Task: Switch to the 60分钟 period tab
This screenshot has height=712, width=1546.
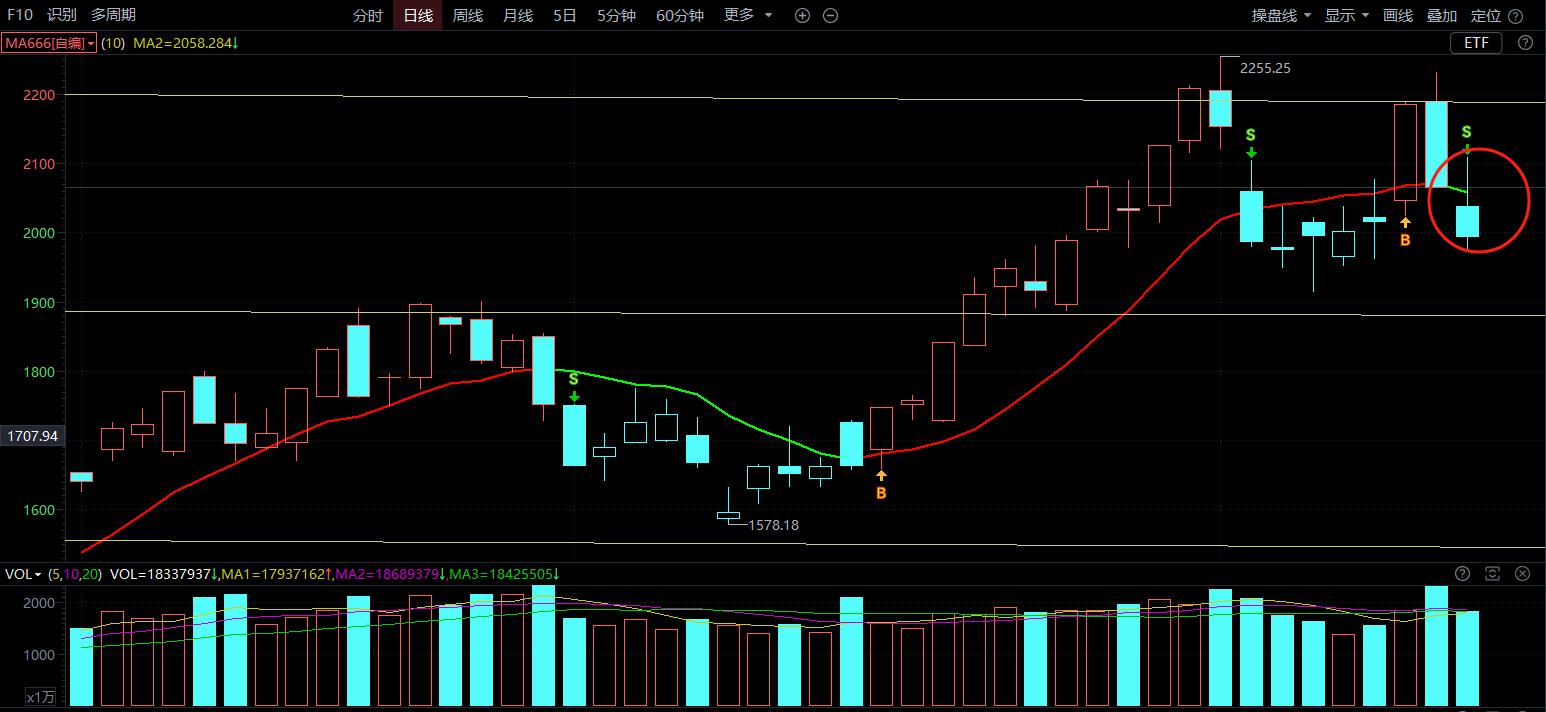Action: pyautogui.click(x=680, y=15)
